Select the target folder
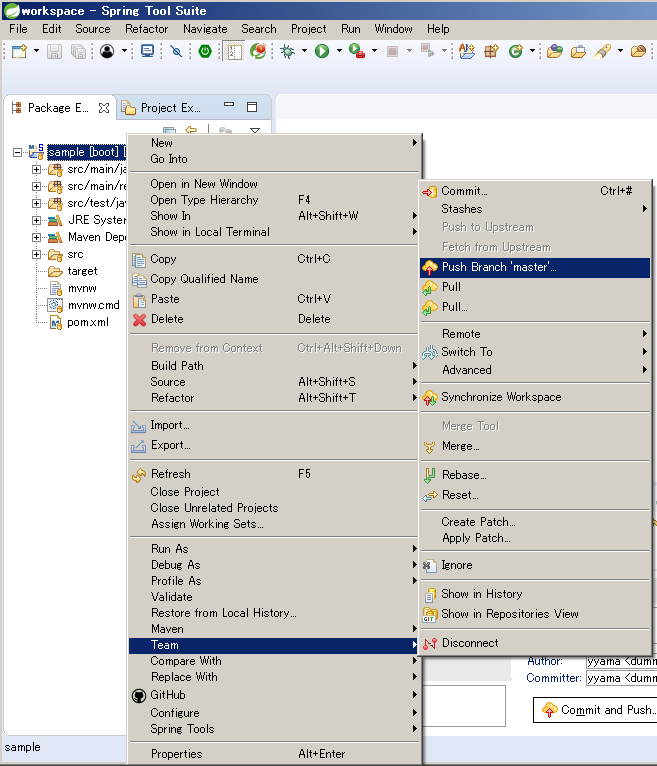Viewport: 657px width, 766px height. (x=82, y=271)
